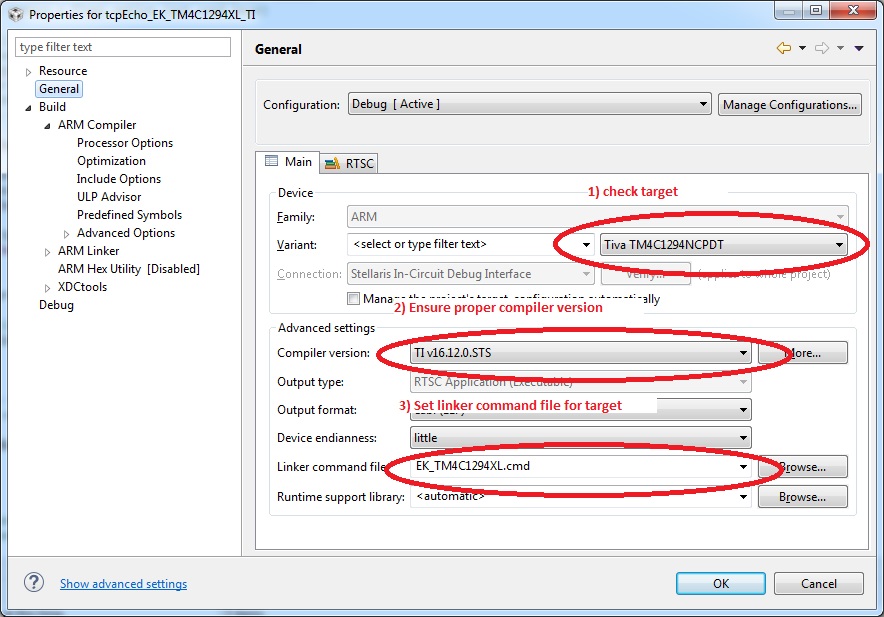Image resolution: width=884 pixels, height=617 pixels.
Task: Select the Resource tree item label
Action: [x=63, y=71]
